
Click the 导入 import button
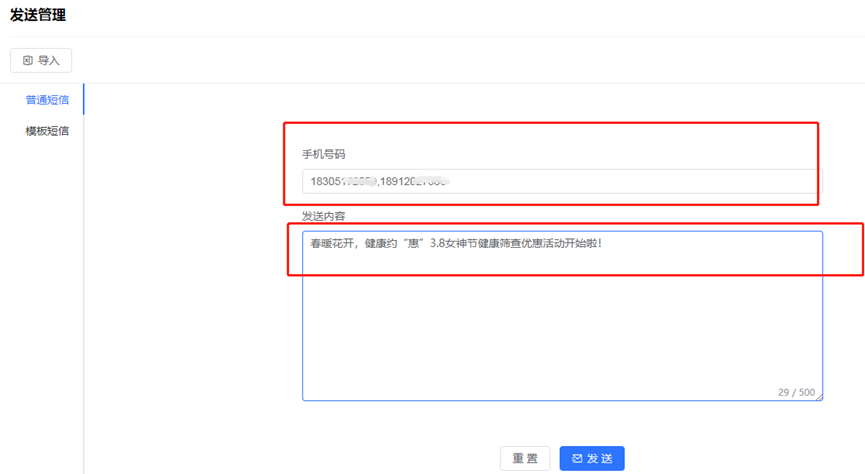click(41, 60)
